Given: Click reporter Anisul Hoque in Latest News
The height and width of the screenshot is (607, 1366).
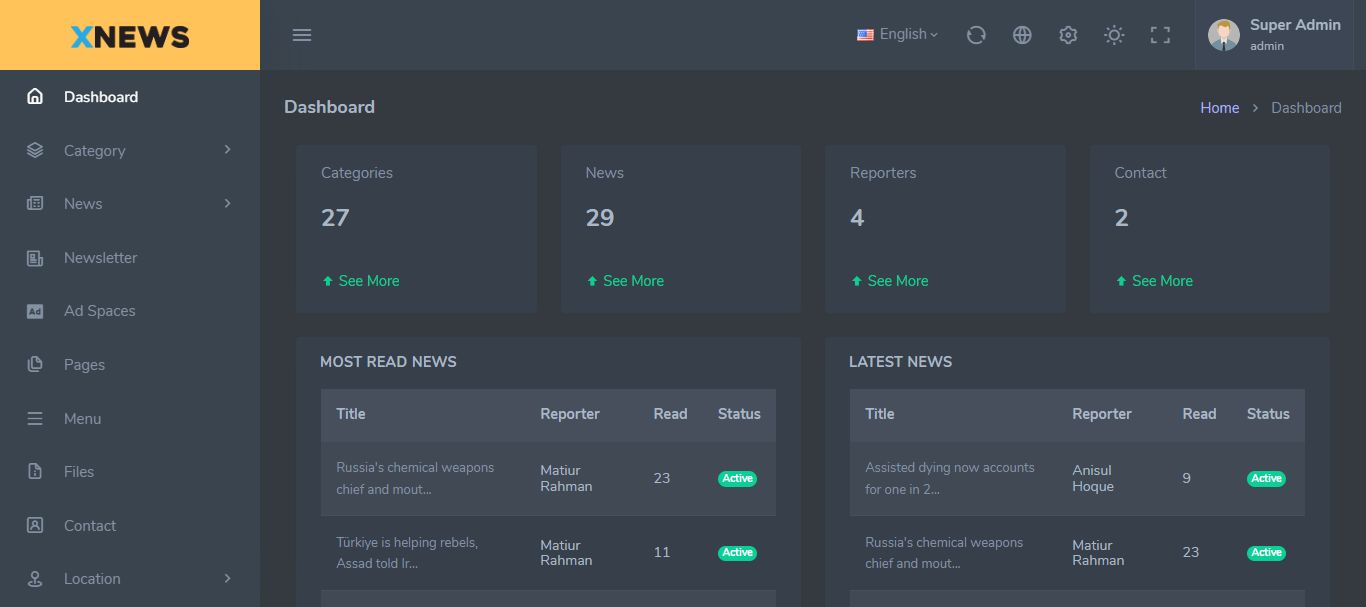Looking at the screenshot, I should tap(1093, 478).
